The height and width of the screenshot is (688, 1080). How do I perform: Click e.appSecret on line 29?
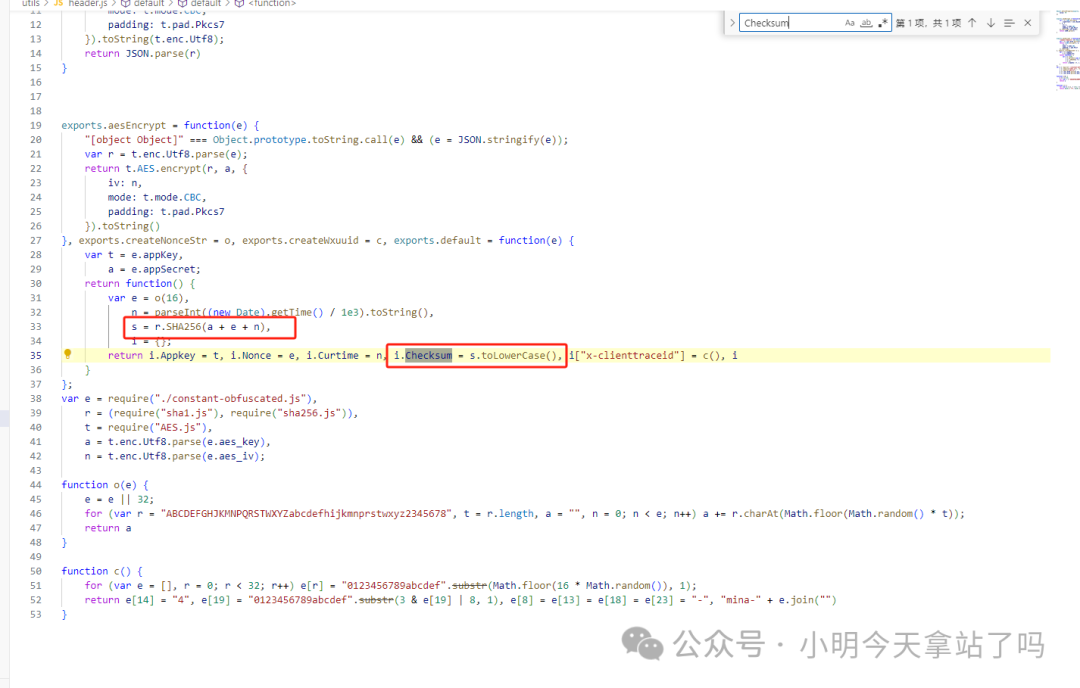163,269
